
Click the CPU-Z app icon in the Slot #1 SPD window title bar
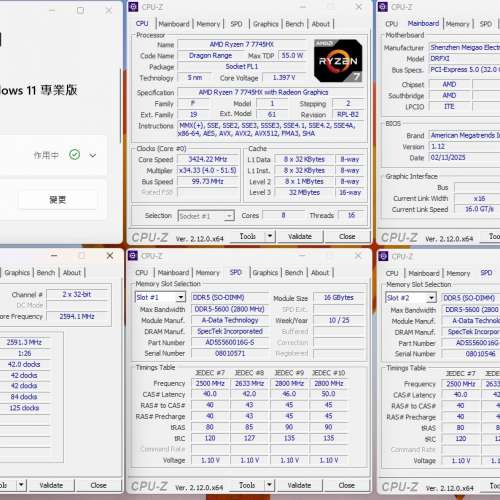(x=133, y=256)
